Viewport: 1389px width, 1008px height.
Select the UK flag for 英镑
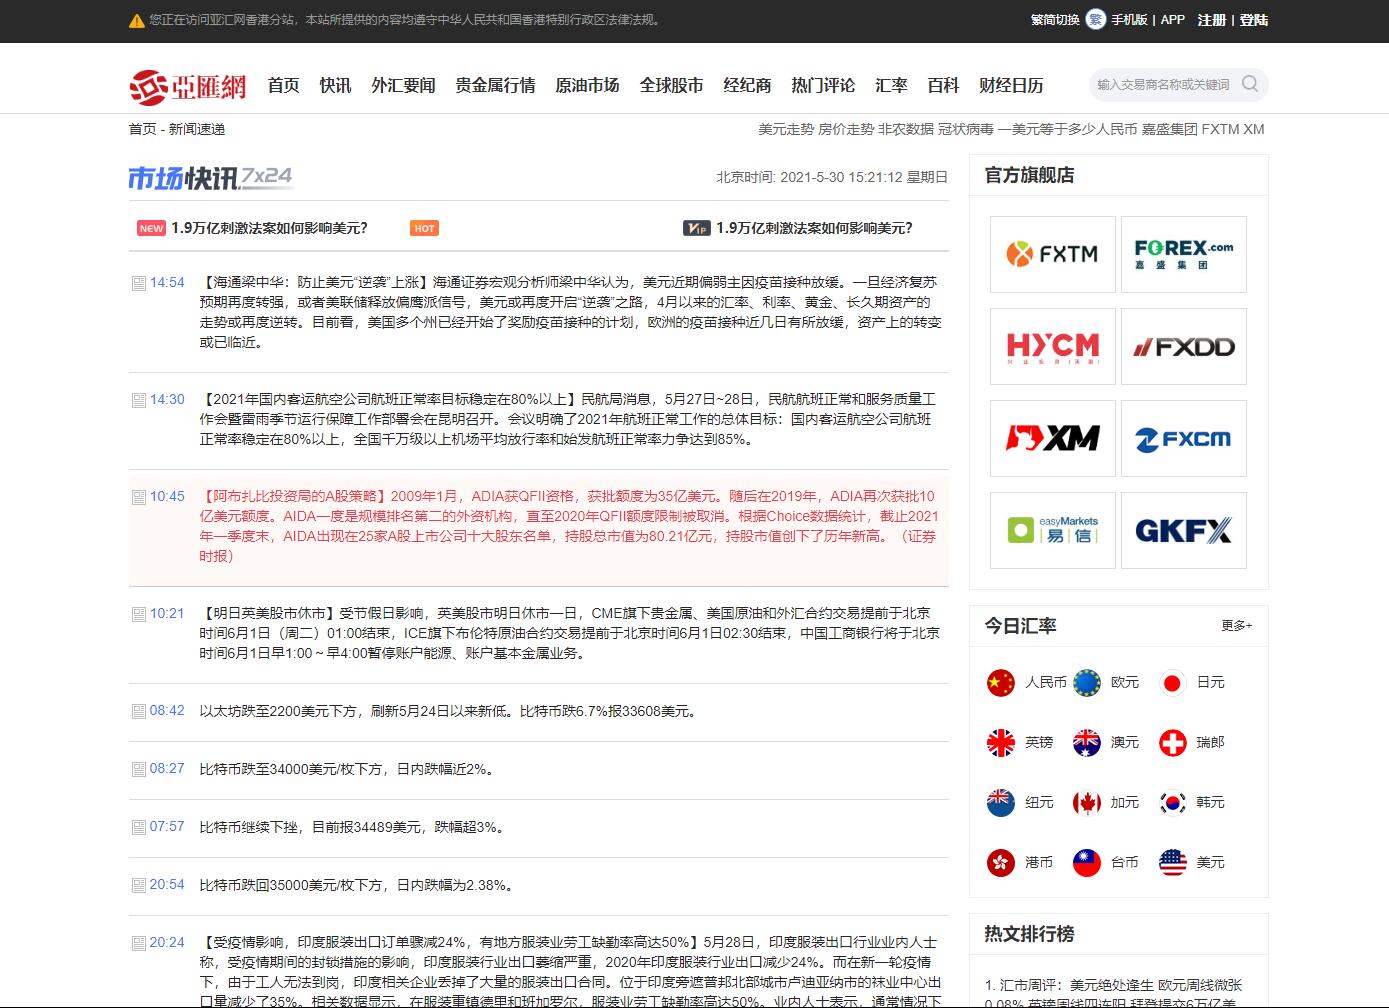[x=1000, y=742]
